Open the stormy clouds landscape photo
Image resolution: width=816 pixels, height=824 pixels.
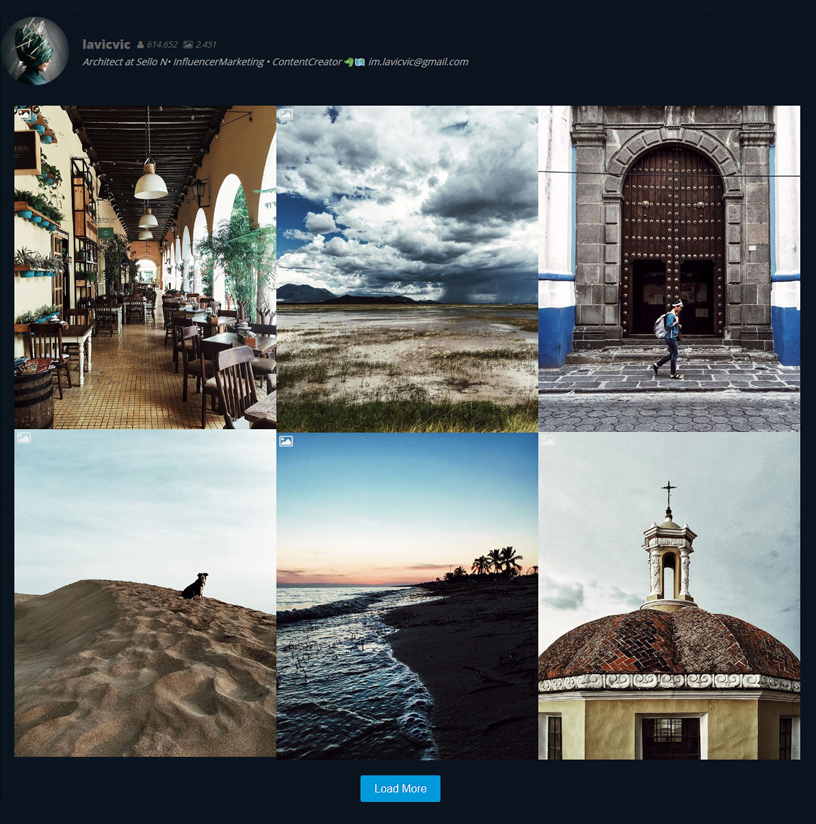[407, 269]
